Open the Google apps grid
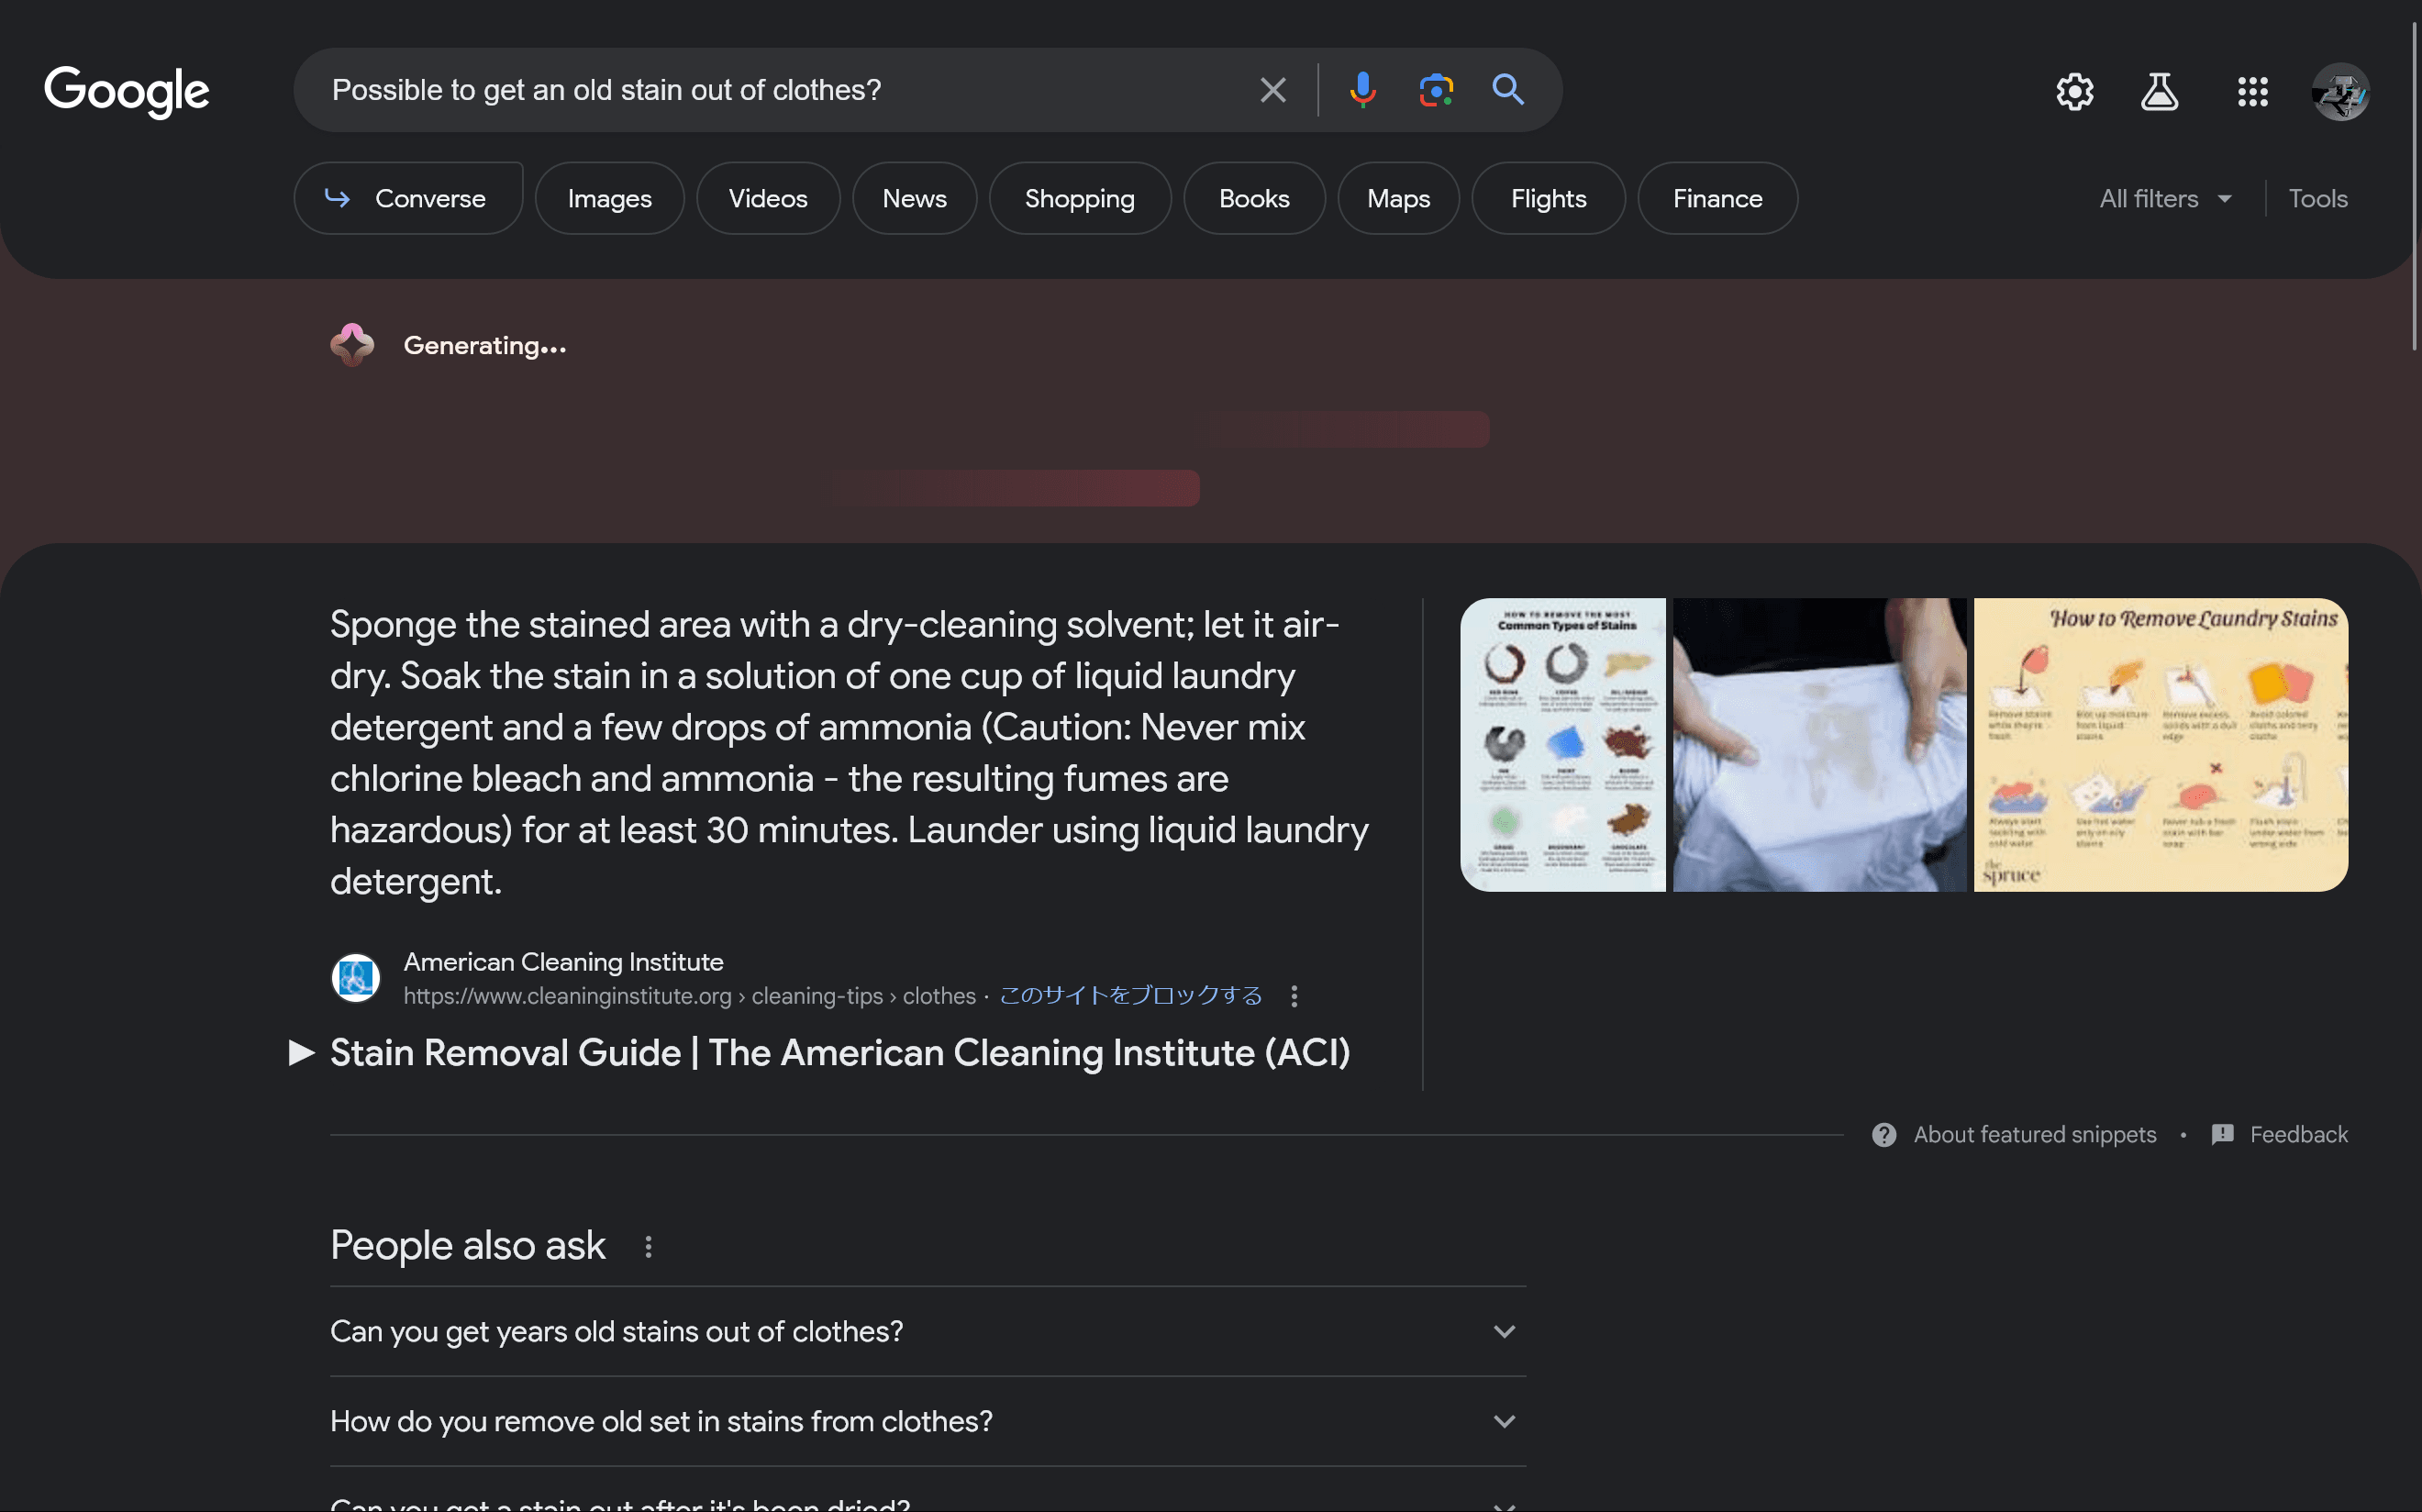This screenshot has width=2422, height=1512. [x=2252, y=92]
